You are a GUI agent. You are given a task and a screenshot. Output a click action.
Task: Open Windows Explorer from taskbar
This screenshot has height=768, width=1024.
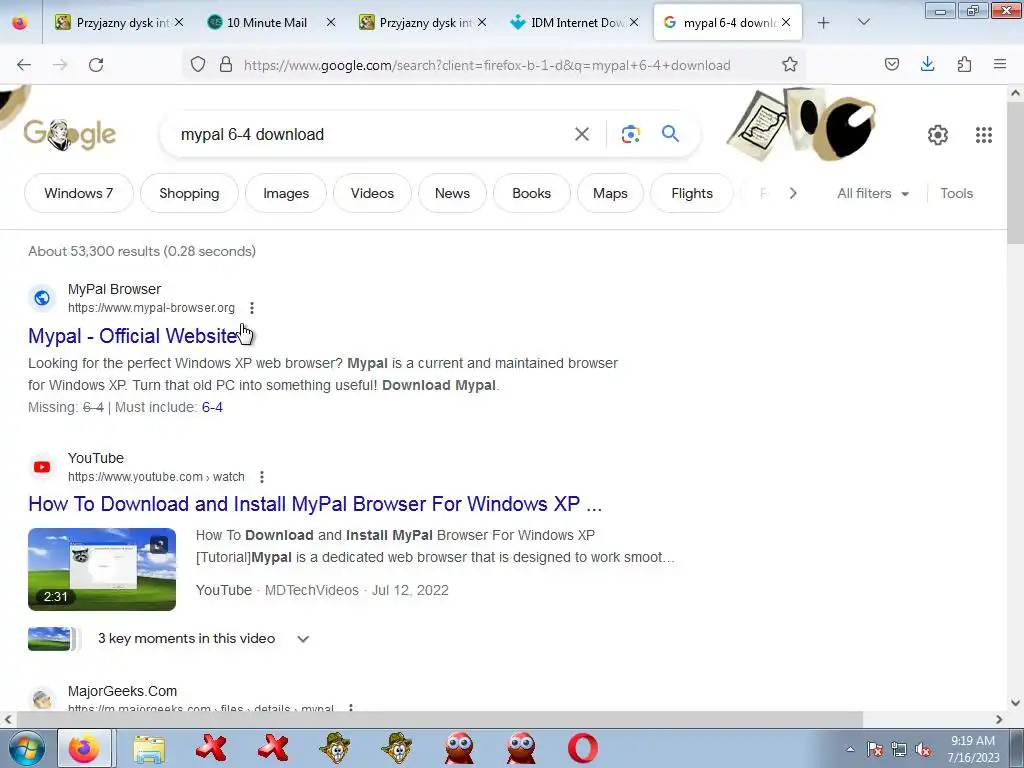pos(149,748)
